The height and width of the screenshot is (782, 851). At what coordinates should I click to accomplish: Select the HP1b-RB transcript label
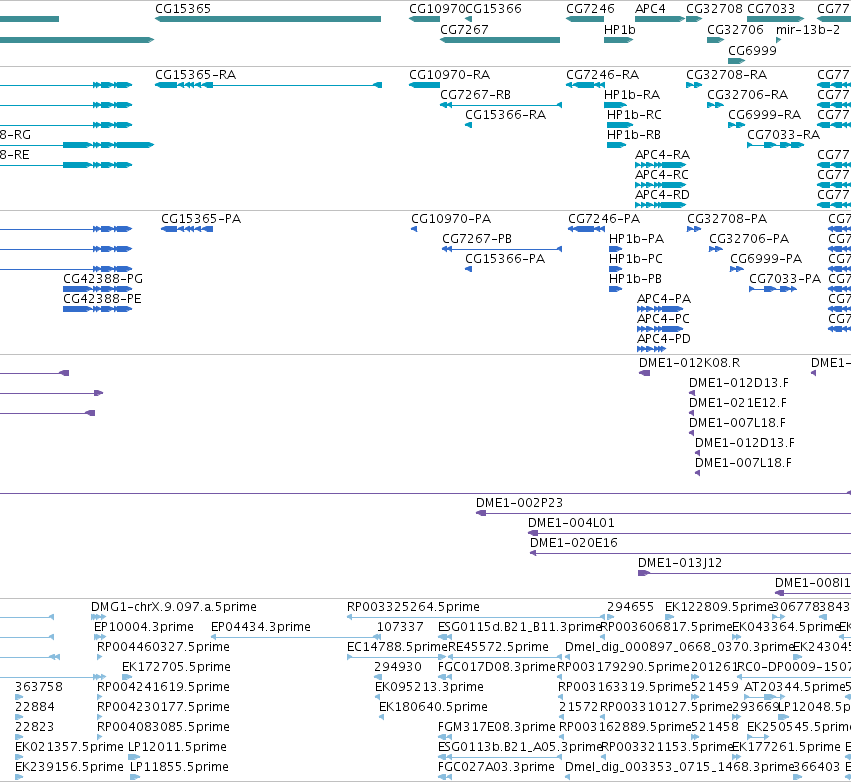(x=633, y=135)
